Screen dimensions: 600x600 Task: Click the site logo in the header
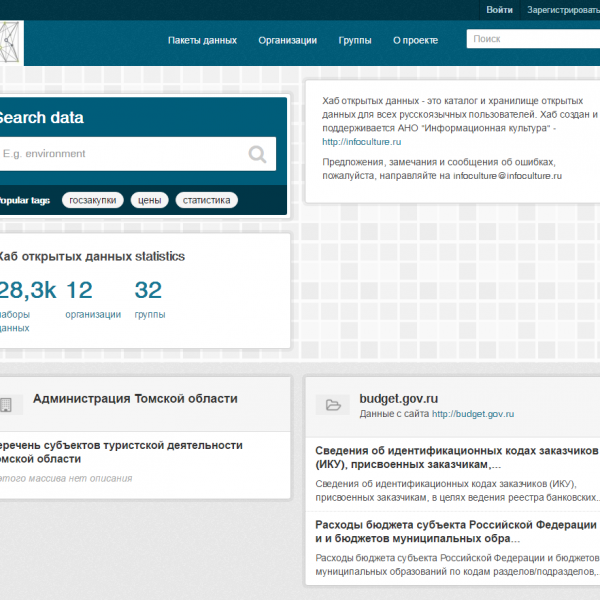[x=11, y=42]
